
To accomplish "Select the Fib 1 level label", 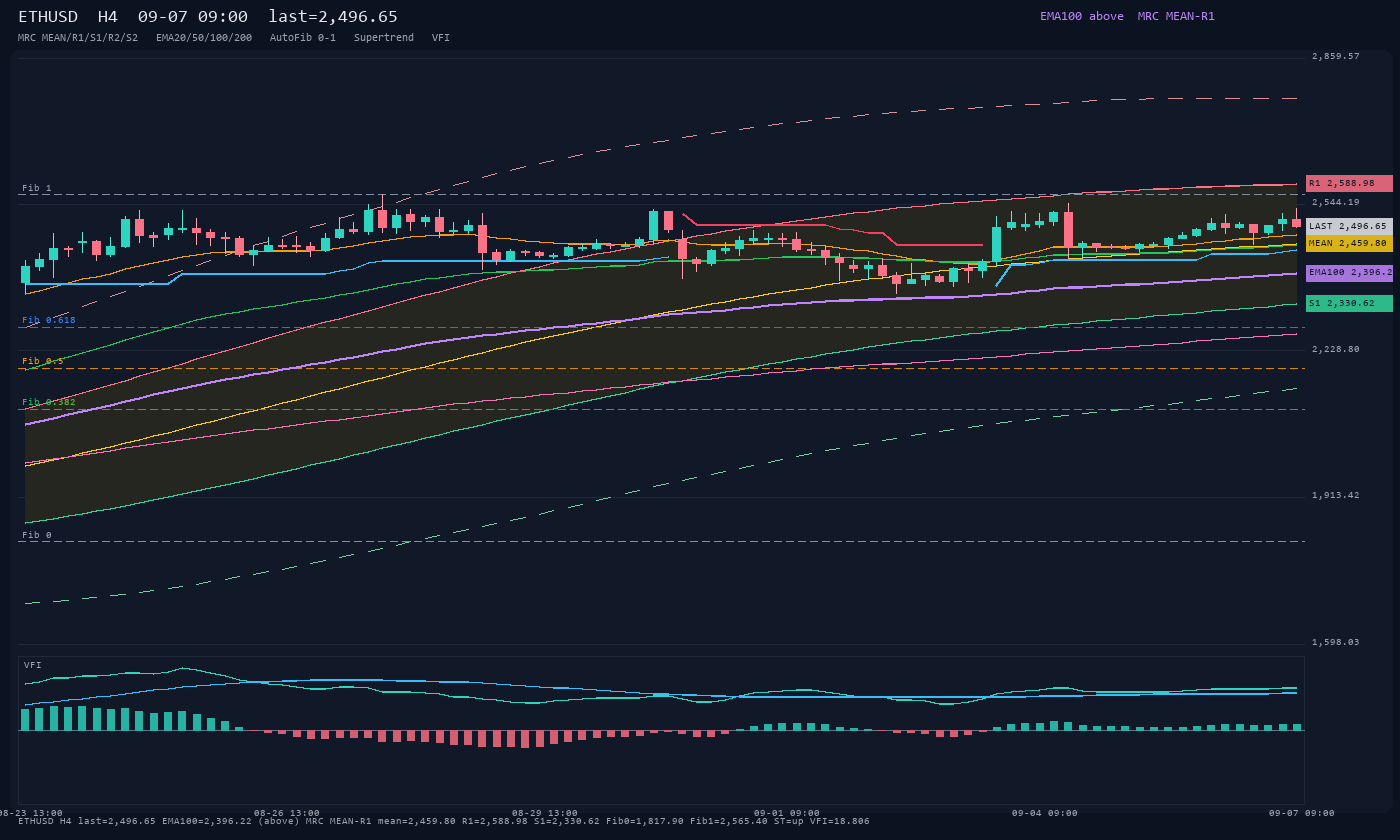I will (x=37, y=188).
